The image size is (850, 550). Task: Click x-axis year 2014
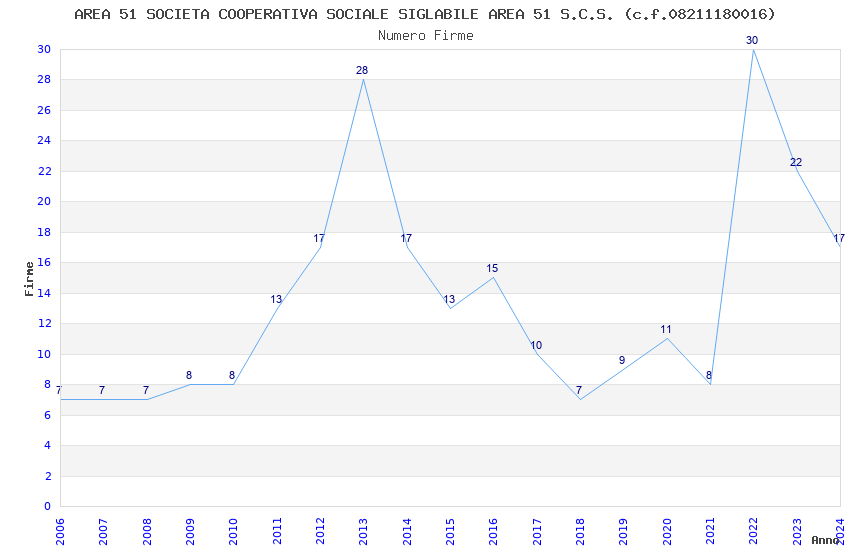coord(407,531)
